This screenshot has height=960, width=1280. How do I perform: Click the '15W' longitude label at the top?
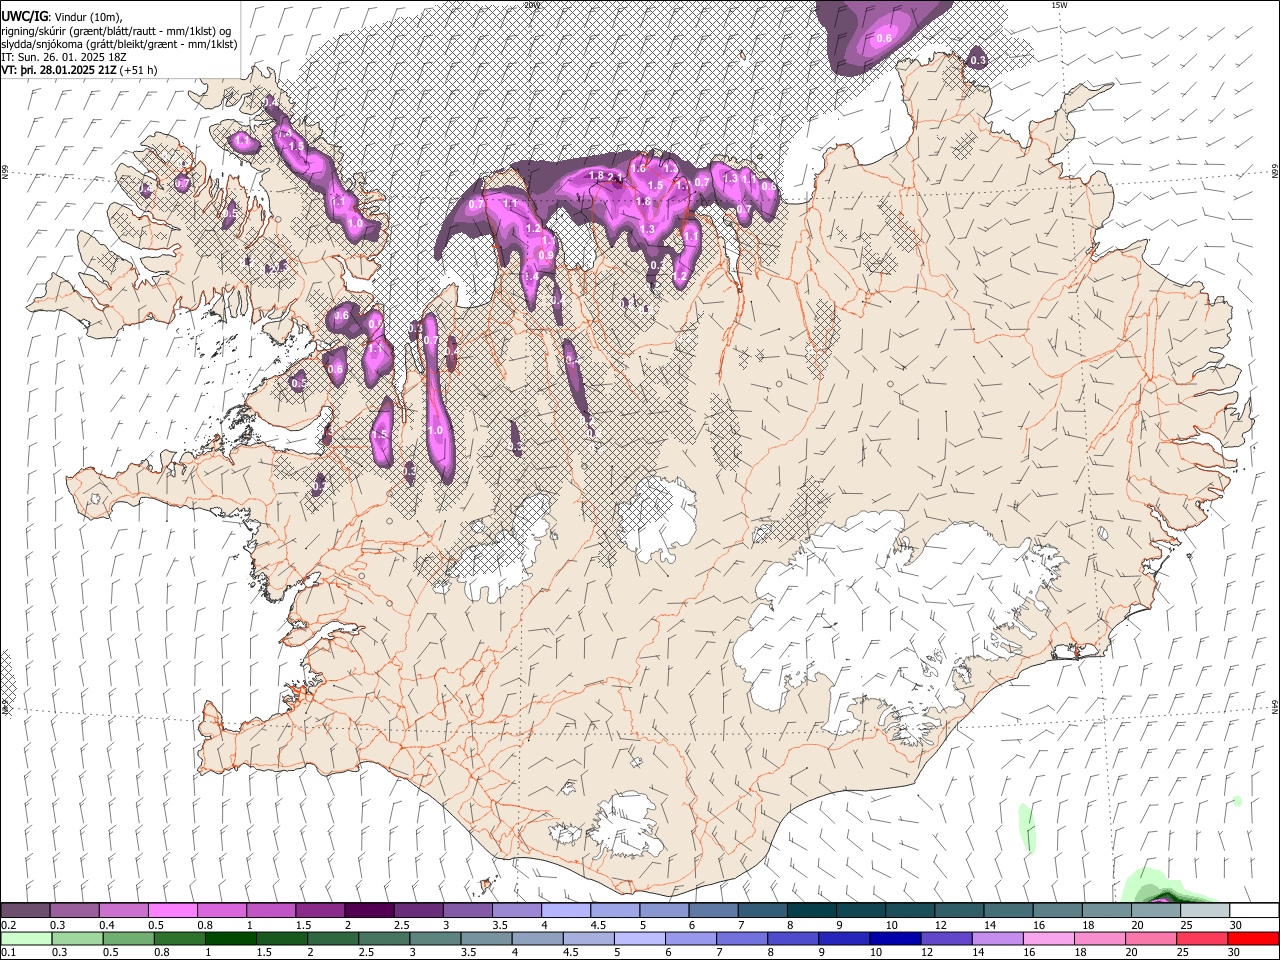[1059, 5]
